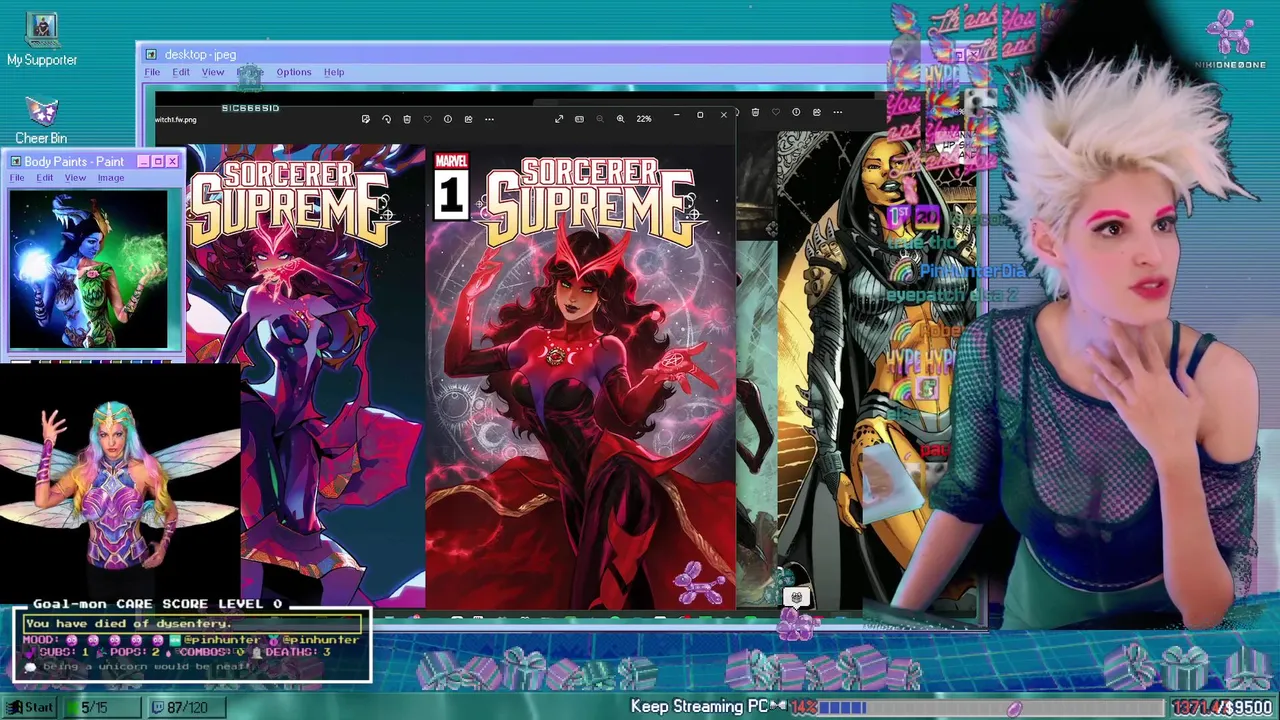Open Options menu in desktop - jpeg window
Screen dimensions: 1280x720
tap(294, 72)
